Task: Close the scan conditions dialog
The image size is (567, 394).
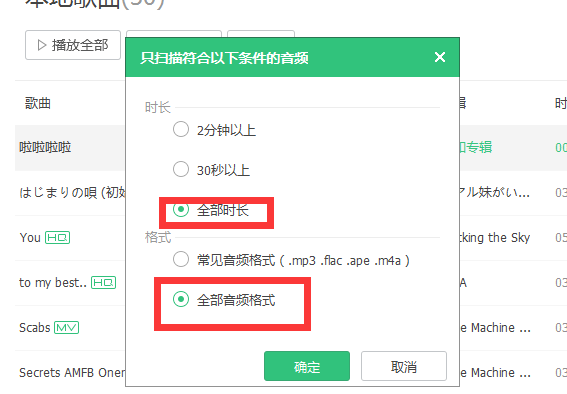Action: tap(440, 57)
